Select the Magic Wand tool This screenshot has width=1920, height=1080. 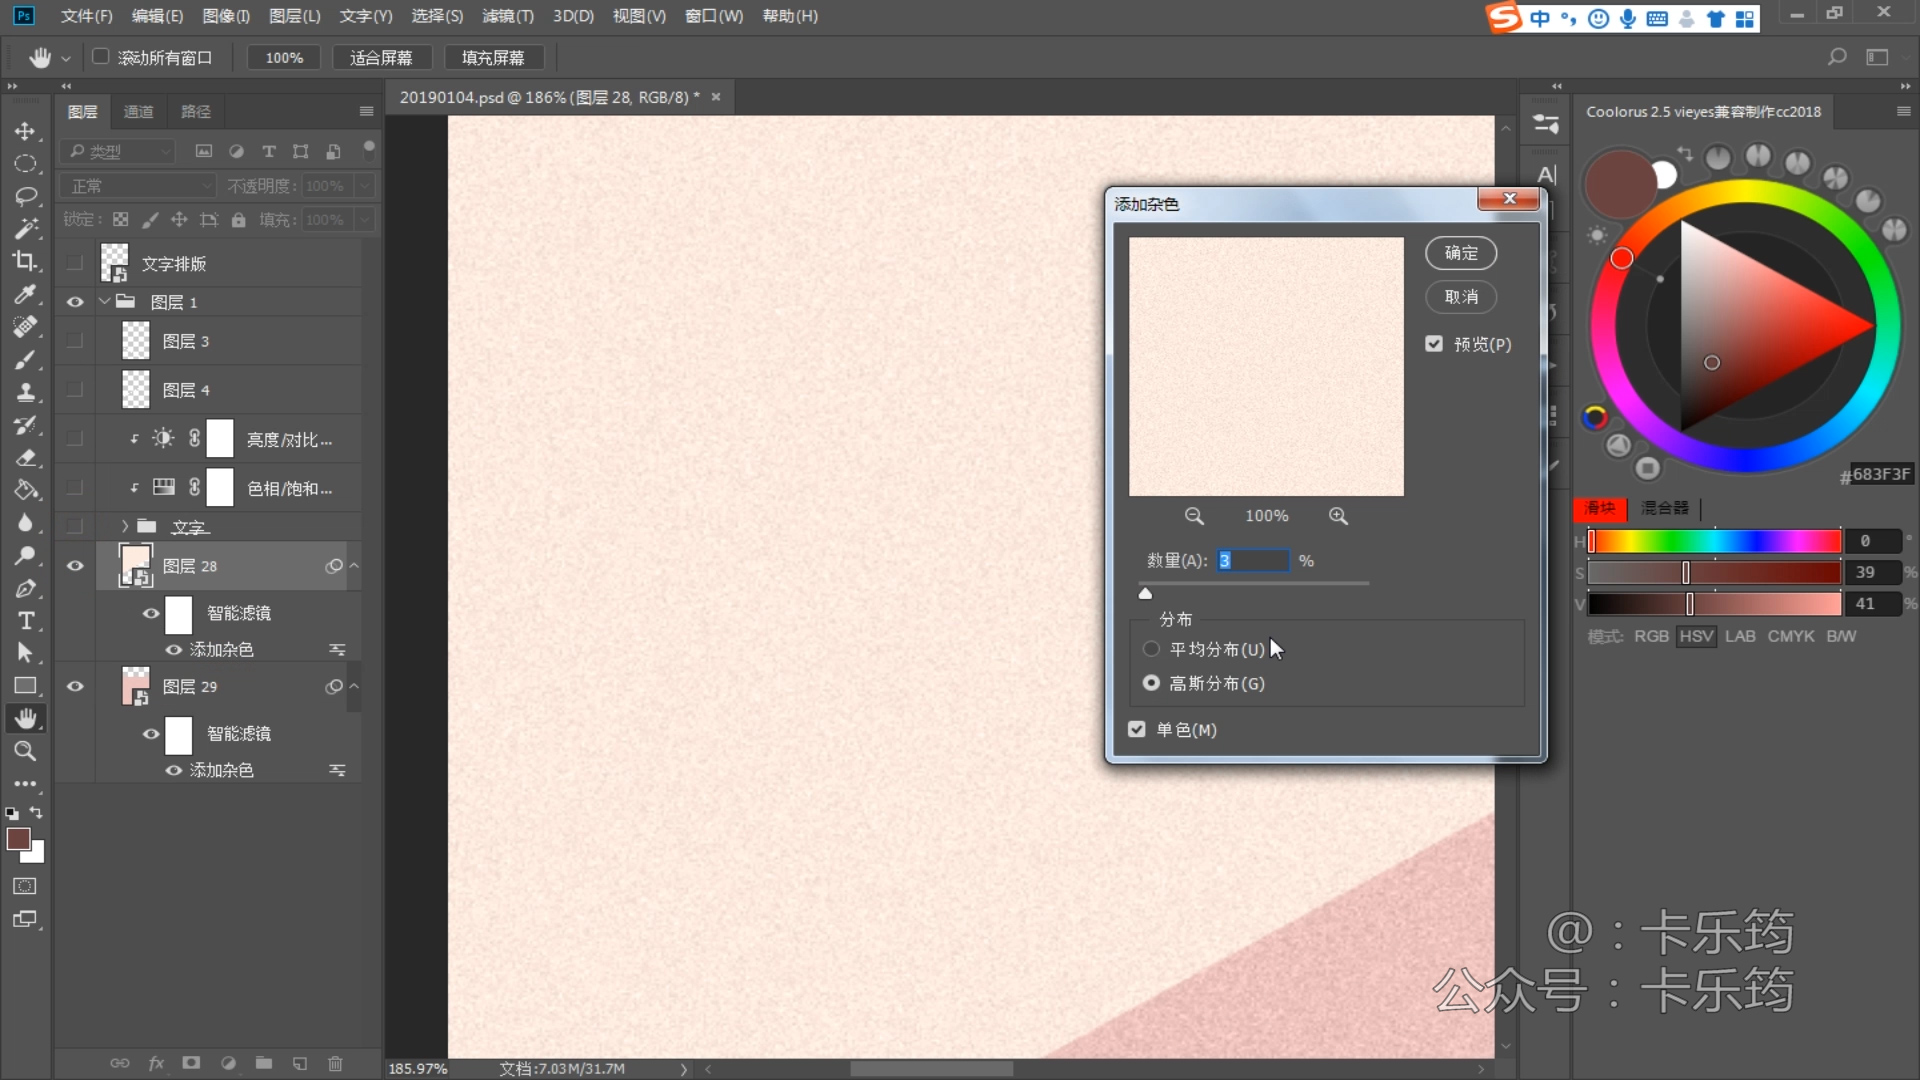coord(25,228)
